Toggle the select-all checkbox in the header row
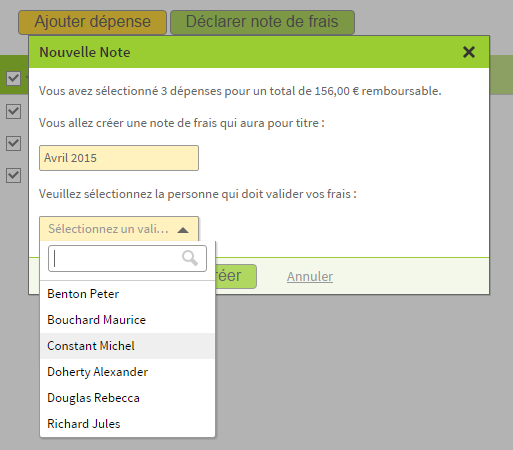513x450 pixels. [14, 79]
